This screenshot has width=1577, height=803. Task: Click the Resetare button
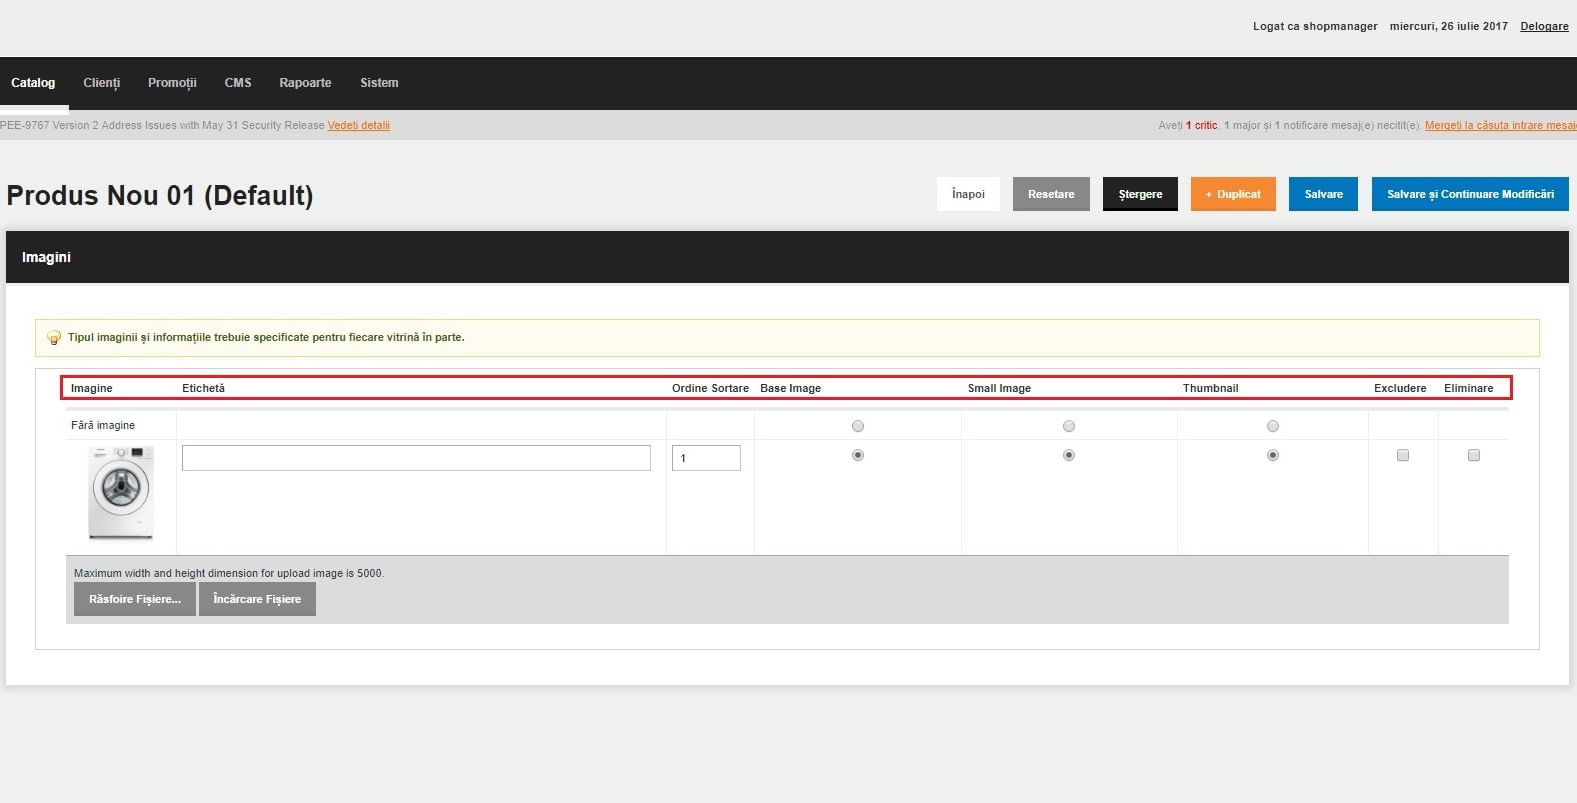[x=1051, y=194]
